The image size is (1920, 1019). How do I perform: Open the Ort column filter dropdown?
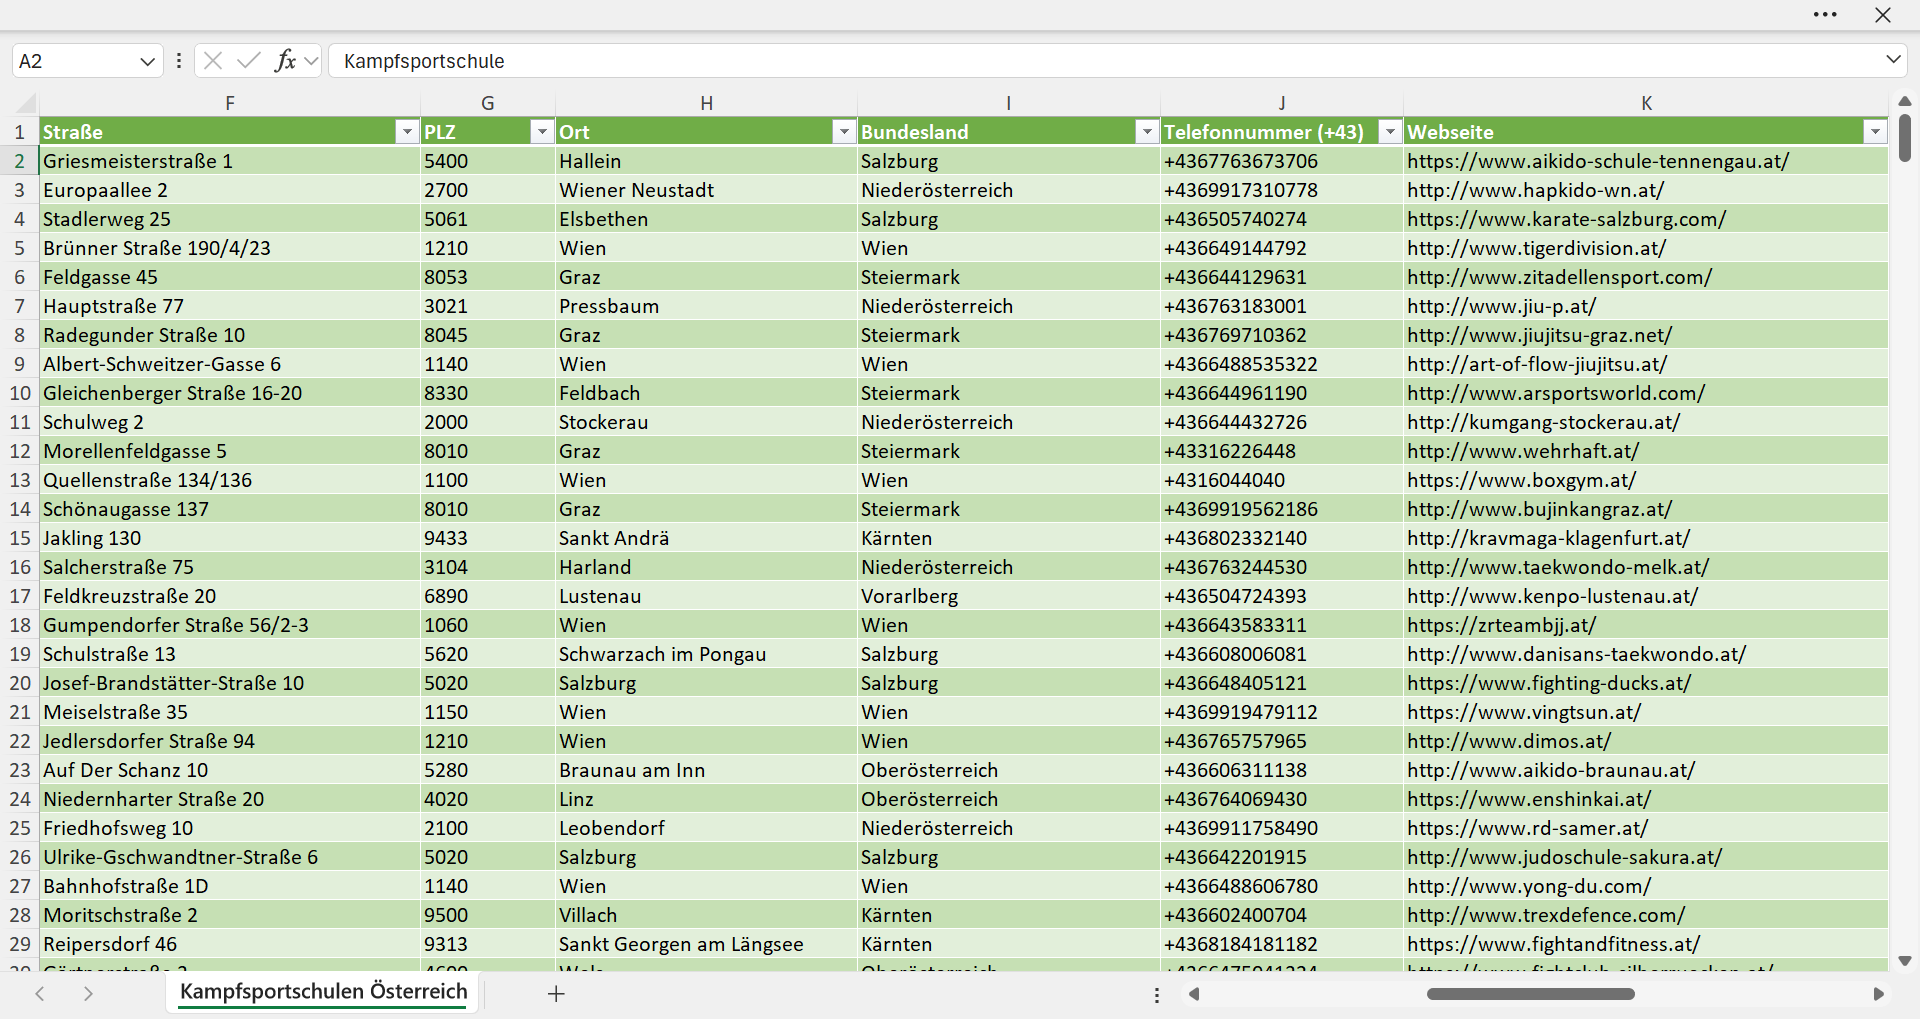(x=844, y=132)
